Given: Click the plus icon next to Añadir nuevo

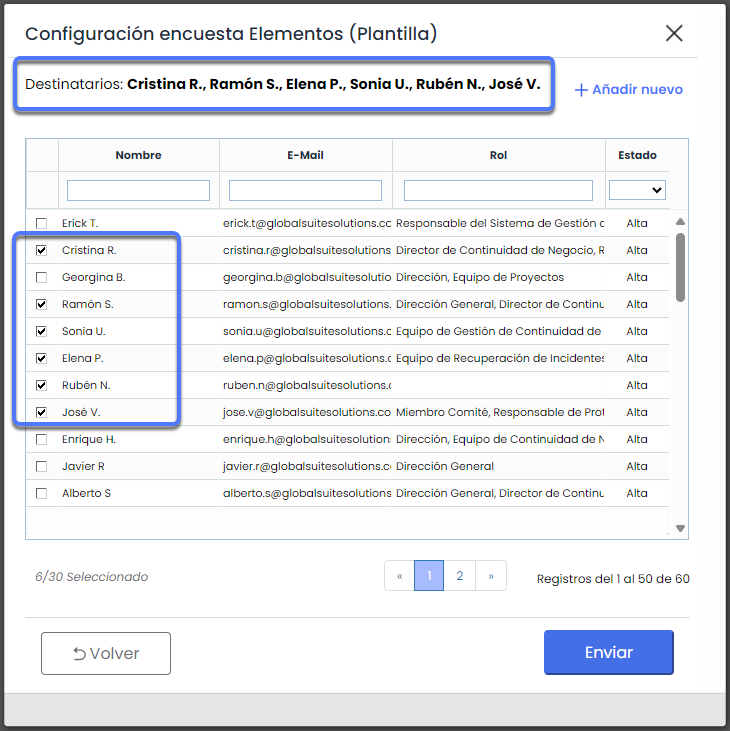Looking at the screenshot, I should 581,90.
